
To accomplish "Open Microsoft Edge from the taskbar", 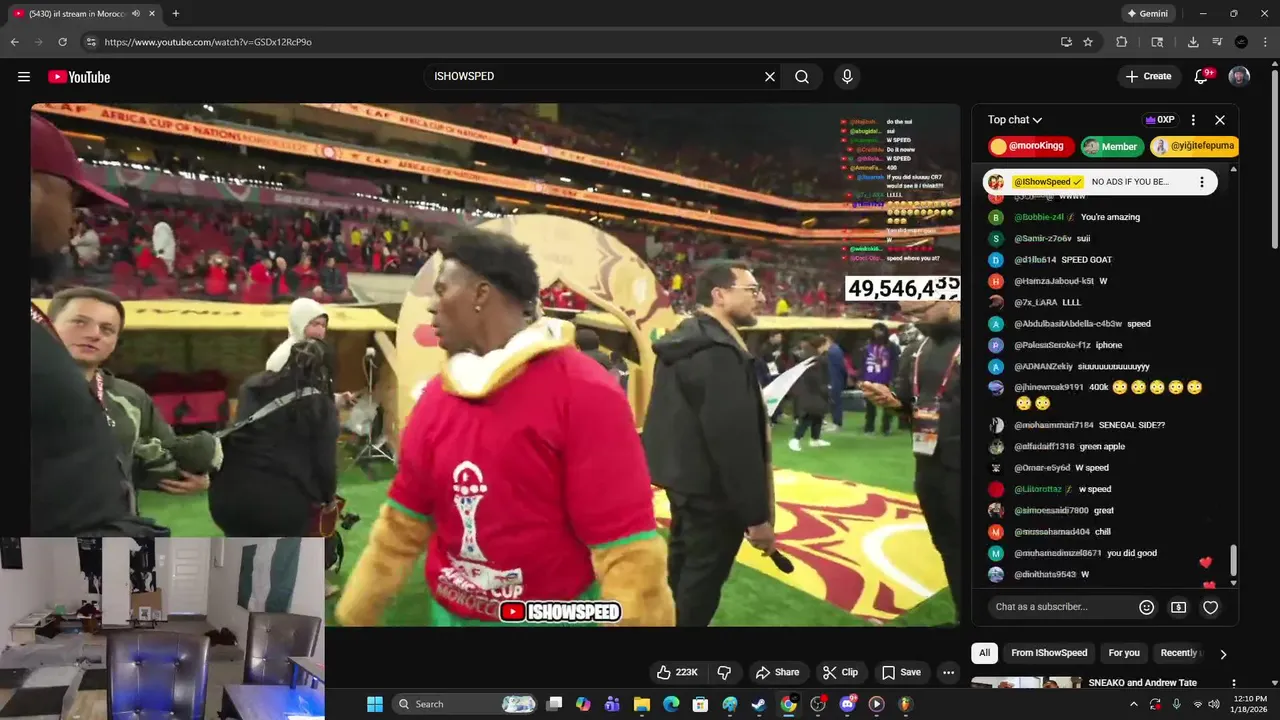I will pyautogui.click(x=671, y=704).
